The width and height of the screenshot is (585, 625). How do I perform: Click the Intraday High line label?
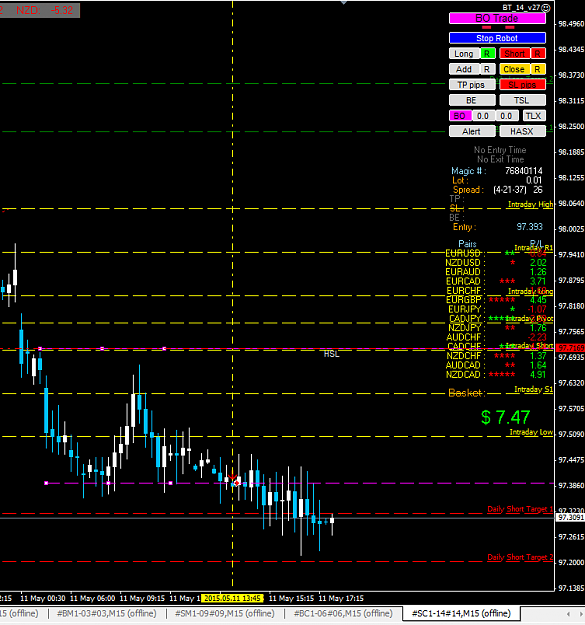pyautogui.click(x=530, y=204)
